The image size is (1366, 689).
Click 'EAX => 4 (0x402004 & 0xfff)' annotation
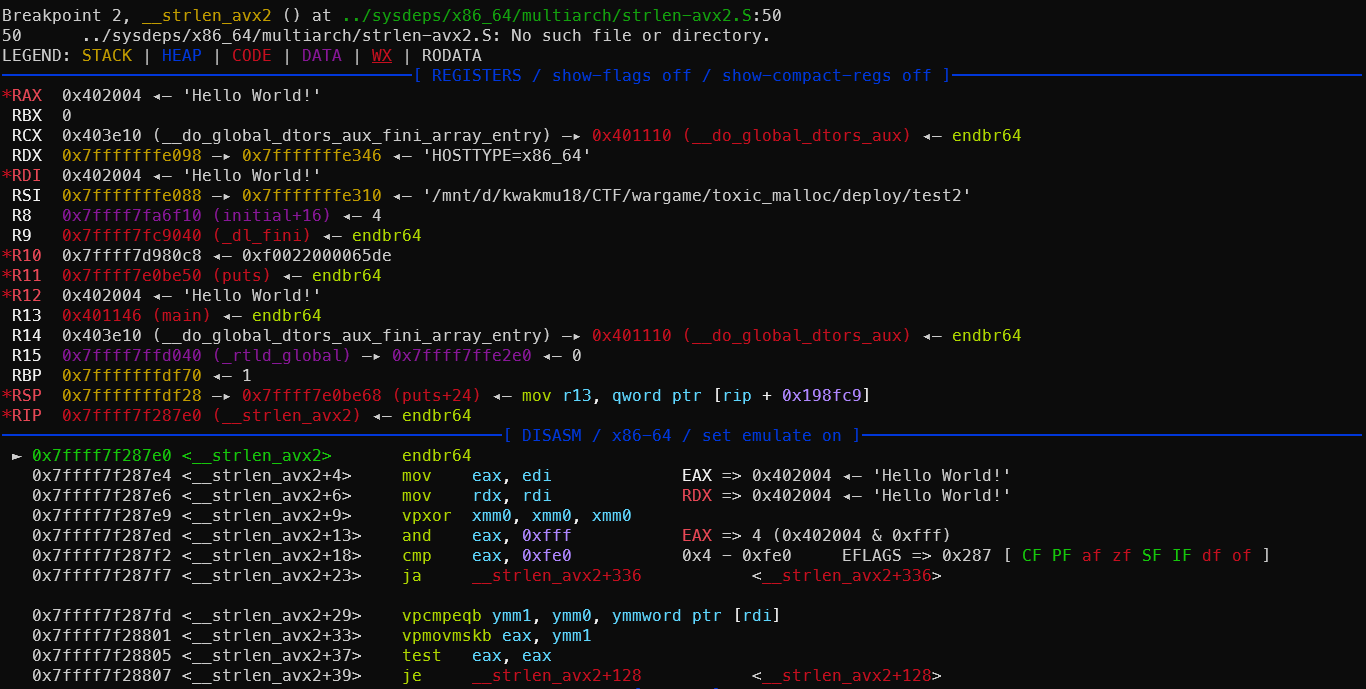816,535
